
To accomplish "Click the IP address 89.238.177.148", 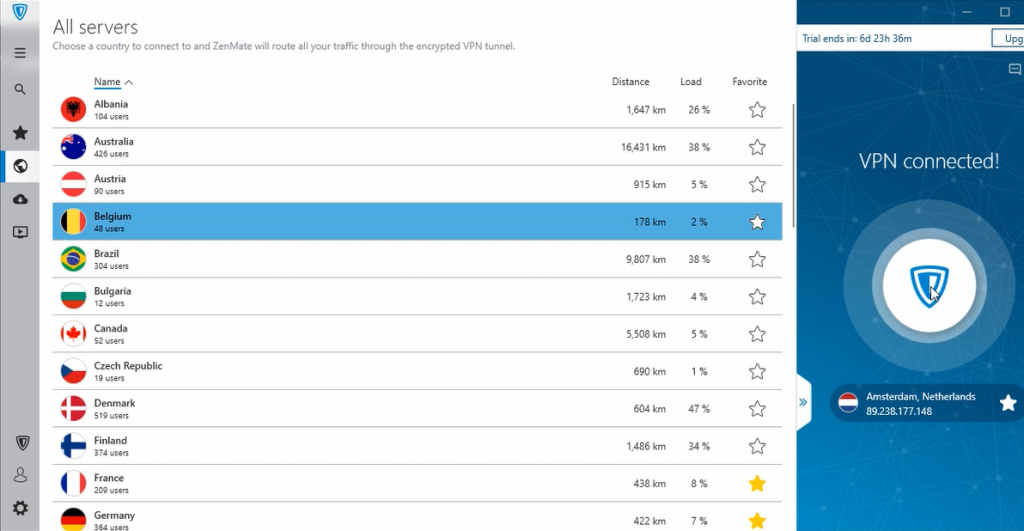I will point(899,411).
